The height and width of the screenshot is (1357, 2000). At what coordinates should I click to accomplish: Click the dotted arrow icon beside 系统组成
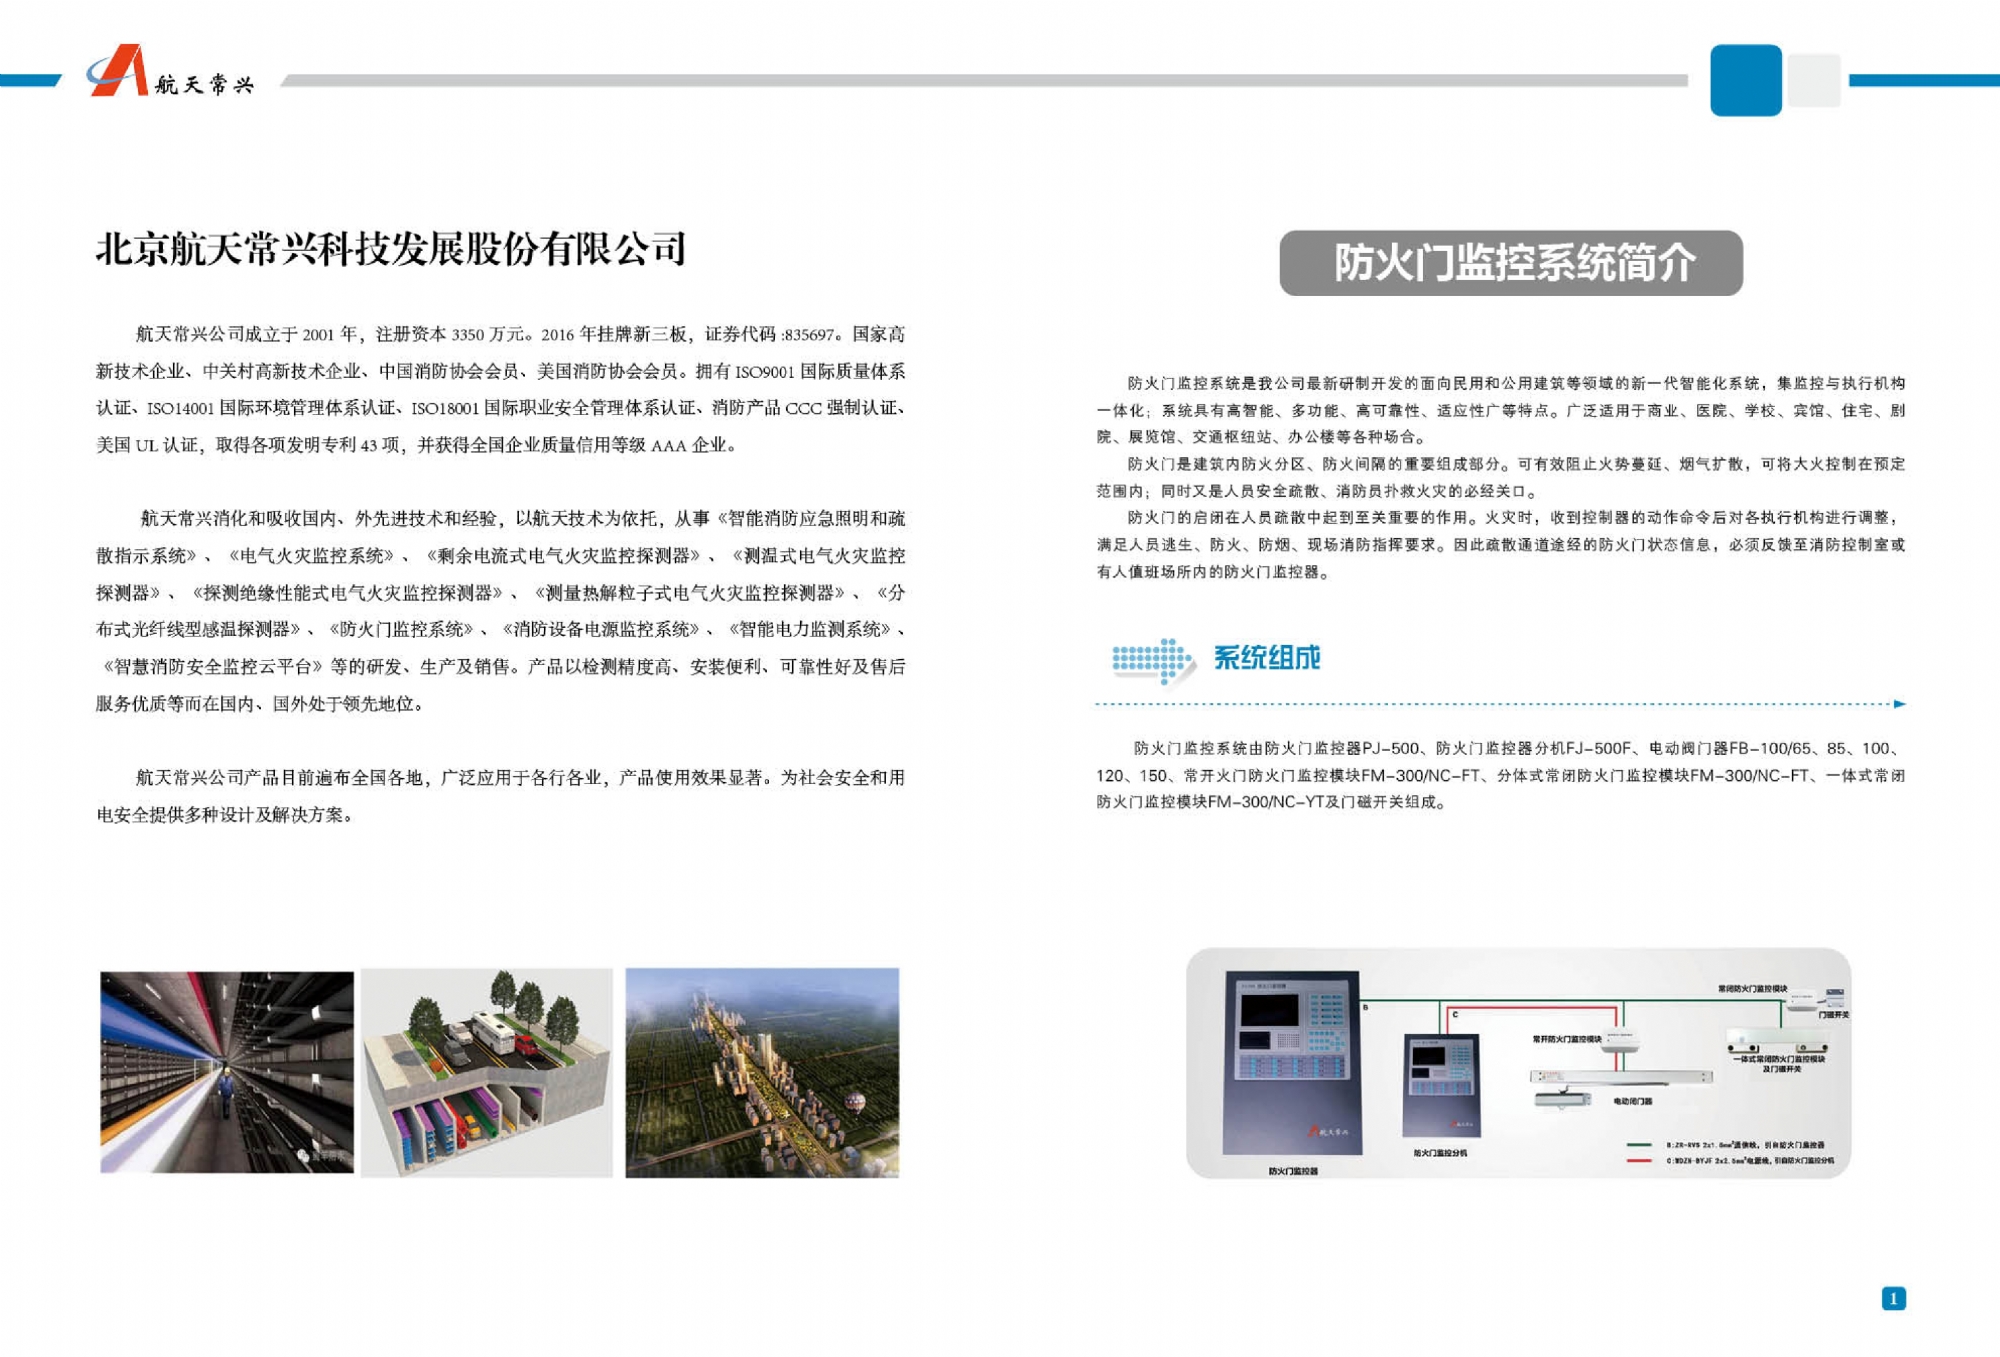[x=1153, y=660]
